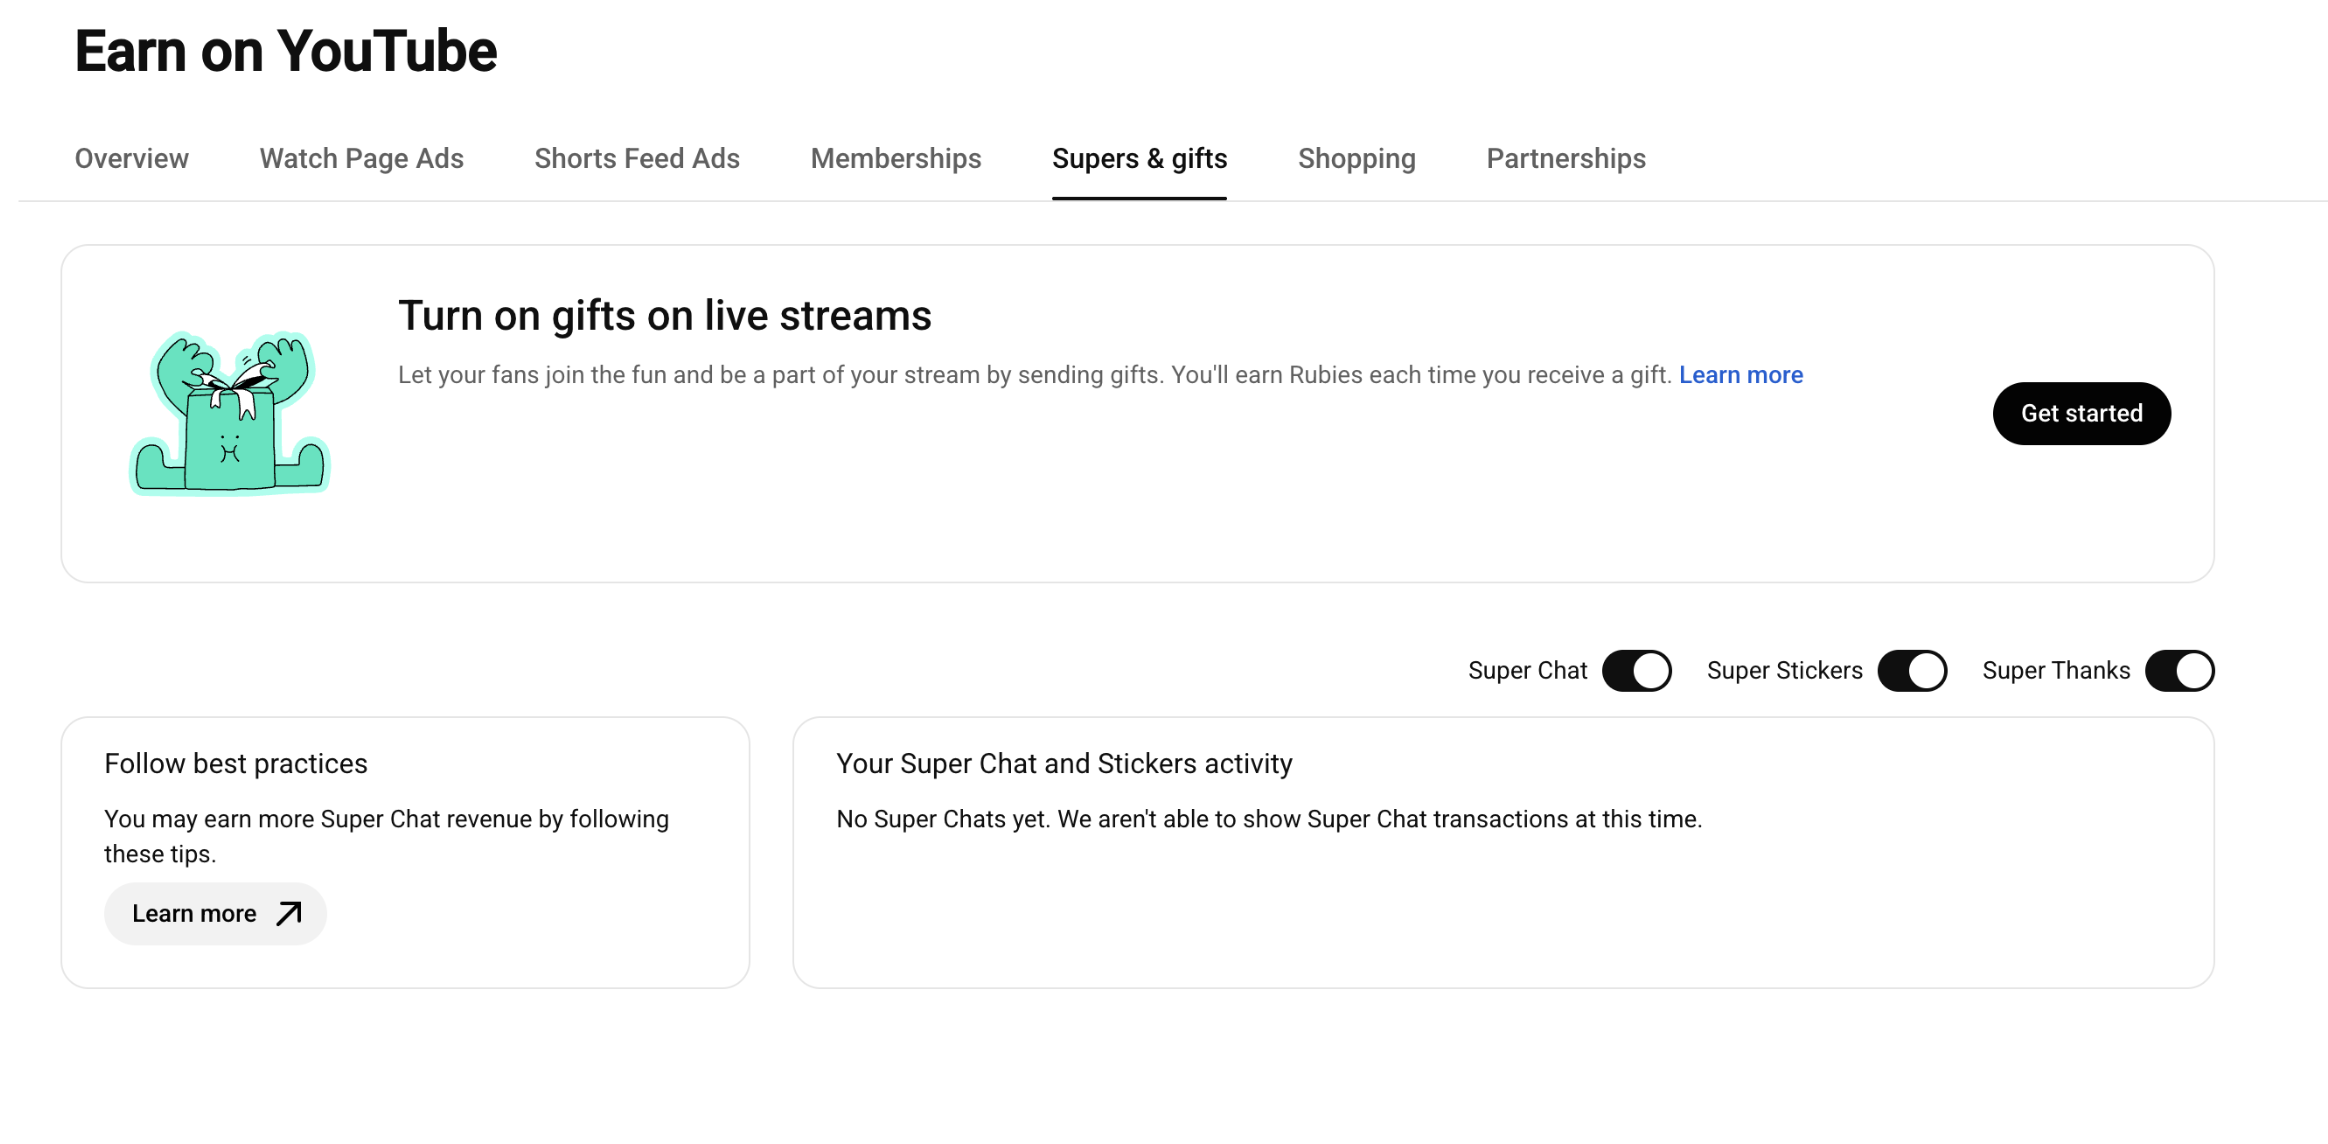This screenshot has height=1144, width=2328.
Task: View the Partnerships tab
Action: coord(1566,158)
